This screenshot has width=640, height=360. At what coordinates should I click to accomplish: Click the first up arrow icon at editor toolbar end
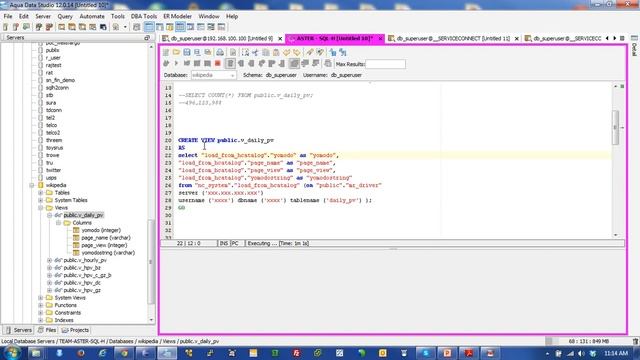pyautogui.click(x=333, y=52)
